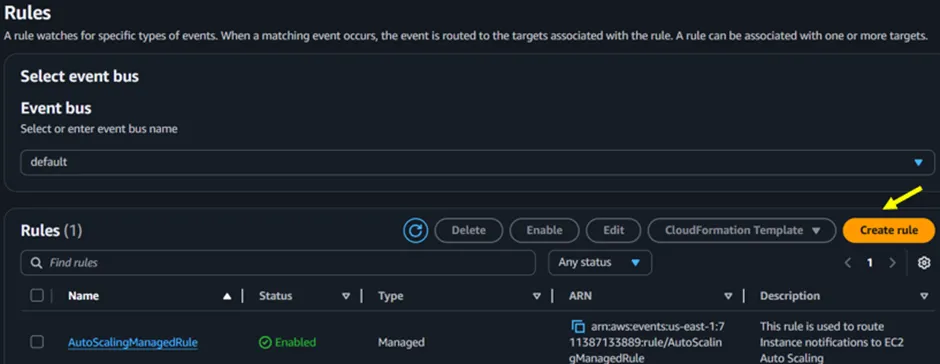Screen dimensions: 940x364
Task: Click the Managed type cell
Action: click(x=401, y=342)
